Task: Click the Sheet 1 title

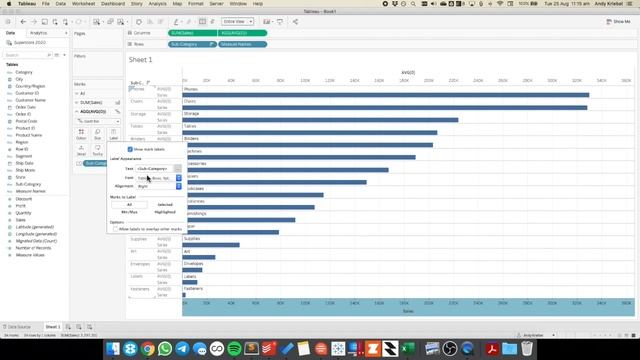Action: point(140,60)
